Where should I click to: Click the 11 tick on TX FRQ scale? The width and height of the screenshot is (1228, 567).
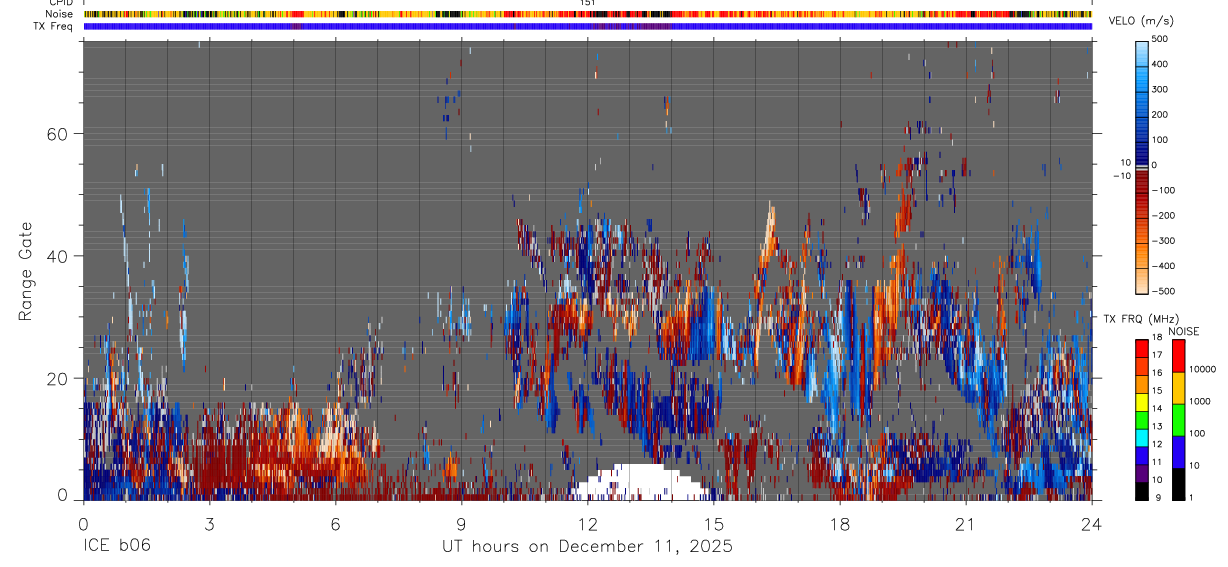tap(1157, 462)
